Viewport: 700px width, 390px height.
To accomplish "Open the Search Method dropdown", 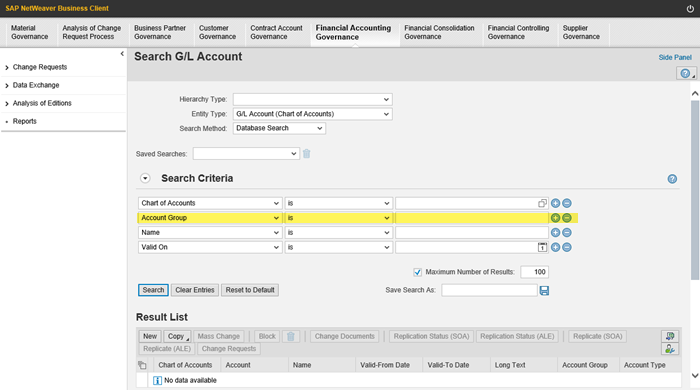I will point(320,129).
